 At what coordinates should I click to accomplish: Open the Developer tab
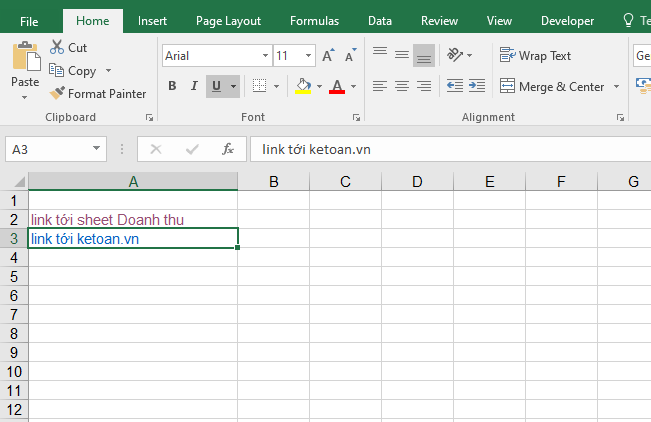tap(567, 21)
